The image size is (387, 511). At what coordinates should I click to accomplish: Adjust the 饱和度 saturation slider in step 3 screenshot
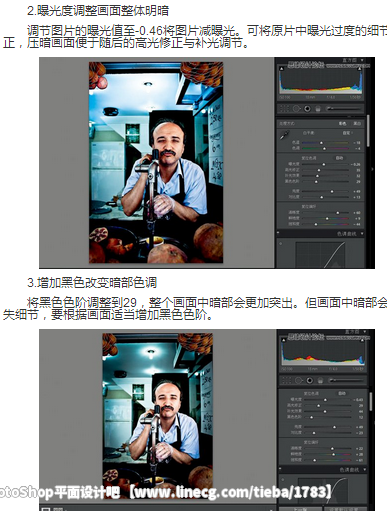(x=328, y=460)
